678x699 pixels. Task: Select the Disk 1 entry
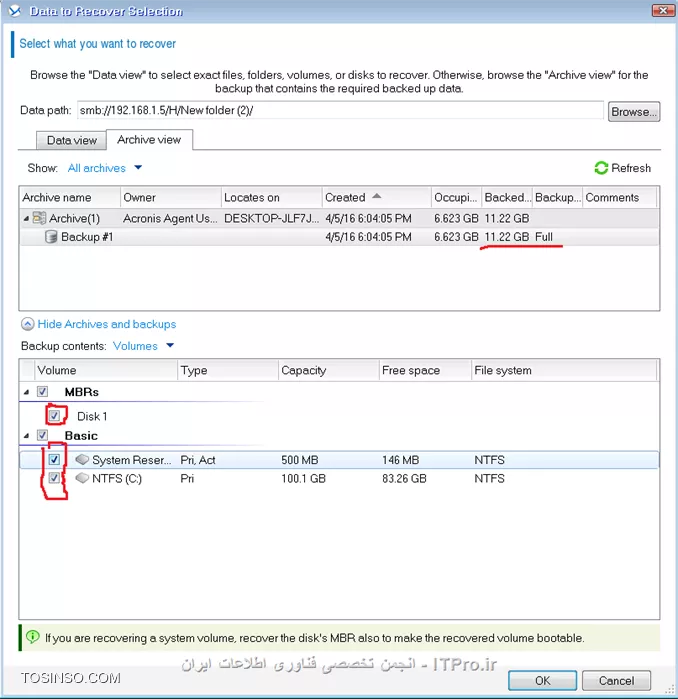point(92,416)
